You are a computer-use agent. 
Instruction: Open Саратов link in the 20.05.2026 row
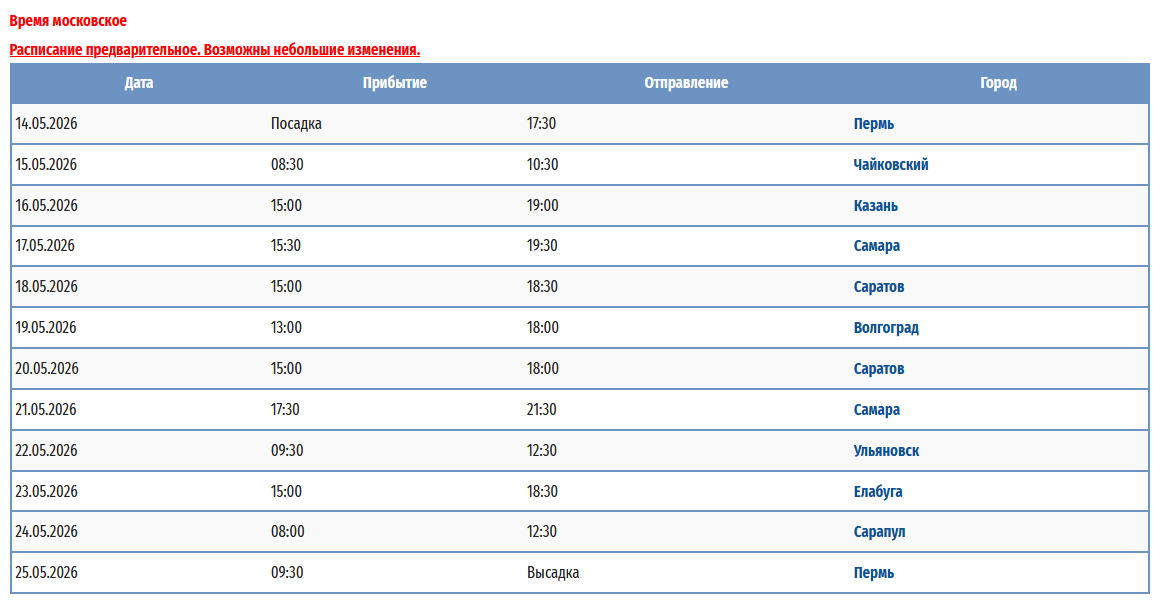coord(879,369)
